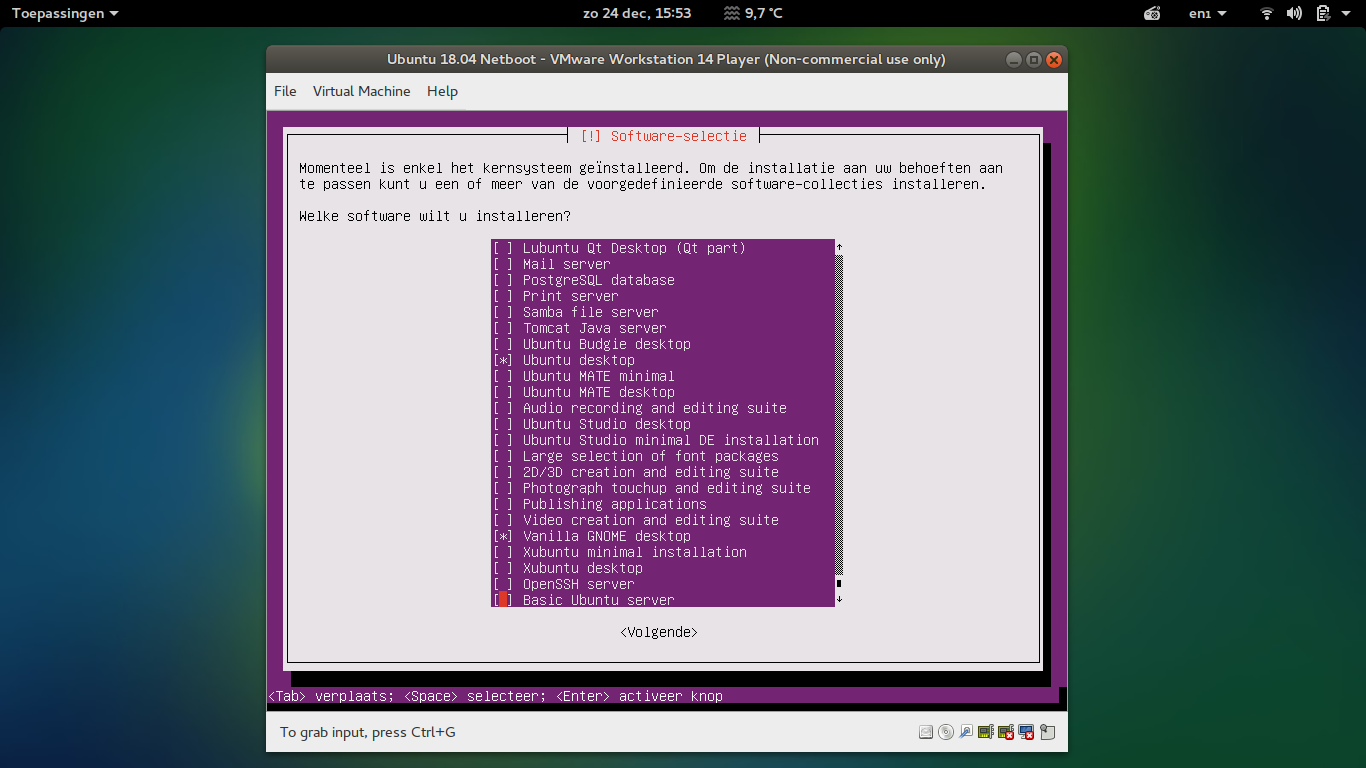Open the Virtual Machine menu
1366x768 pixels.
(362, 91)
